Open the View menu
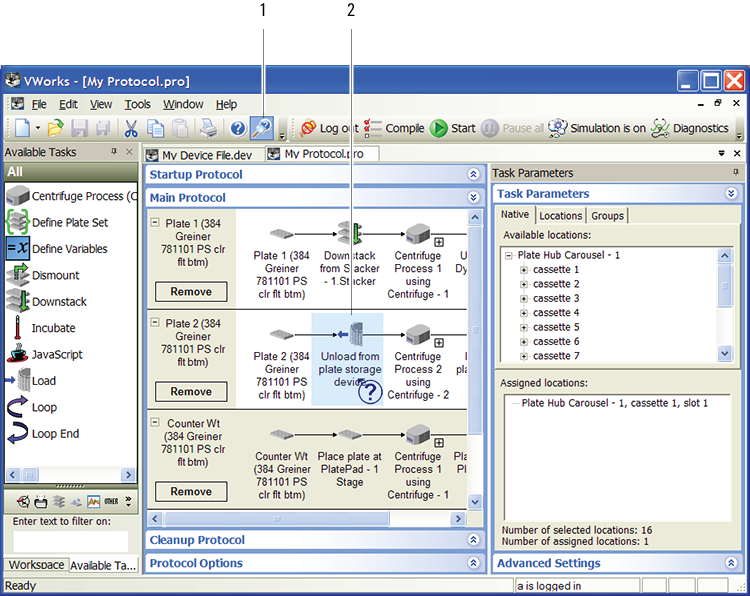 [101, 104]
